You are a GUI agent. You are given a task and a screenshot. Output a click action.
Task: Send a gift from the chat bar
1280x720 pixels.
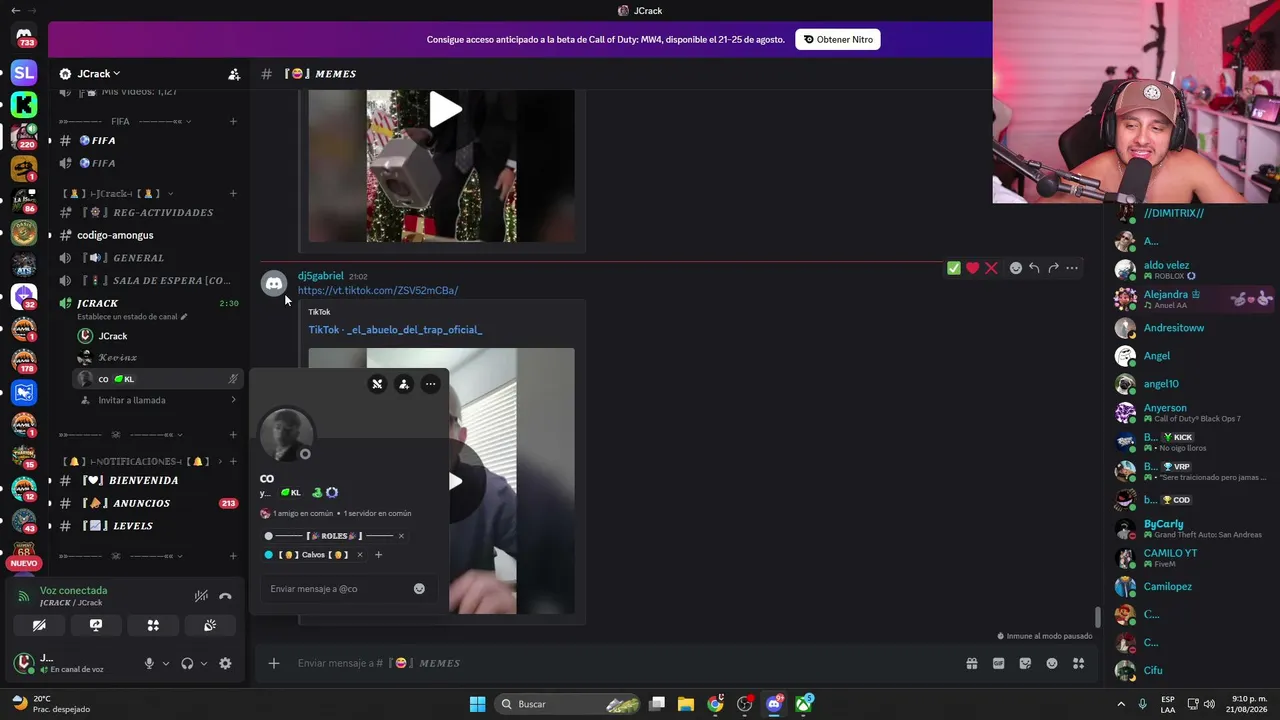pyautogui.click(x=971, y=663)
